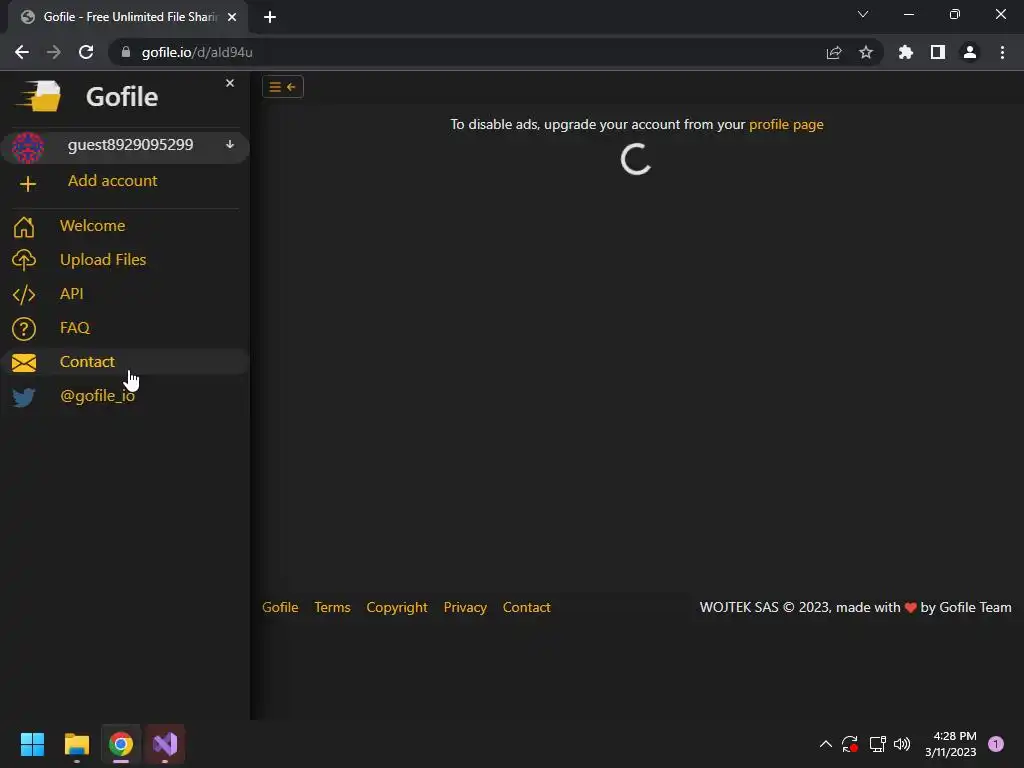Collapse the sidebar using the hamburger arrow button
1024x768 pixels.
tap(283, 87)
